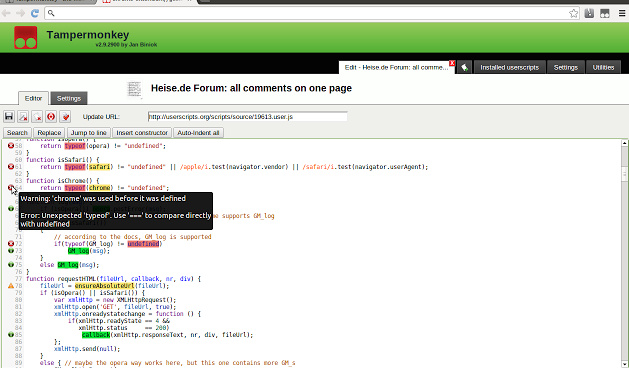This screenshot has width=629, height=368.
Task: Click the browser back arrow
Action: (x=7, y=13)
